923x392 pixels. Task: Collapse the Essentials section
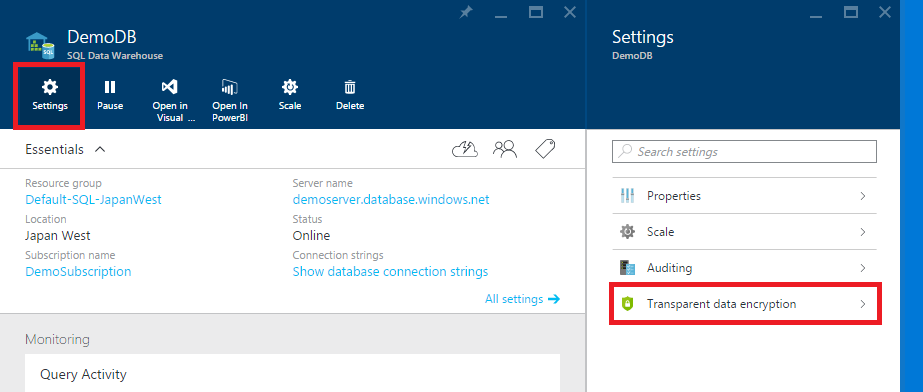100,150
